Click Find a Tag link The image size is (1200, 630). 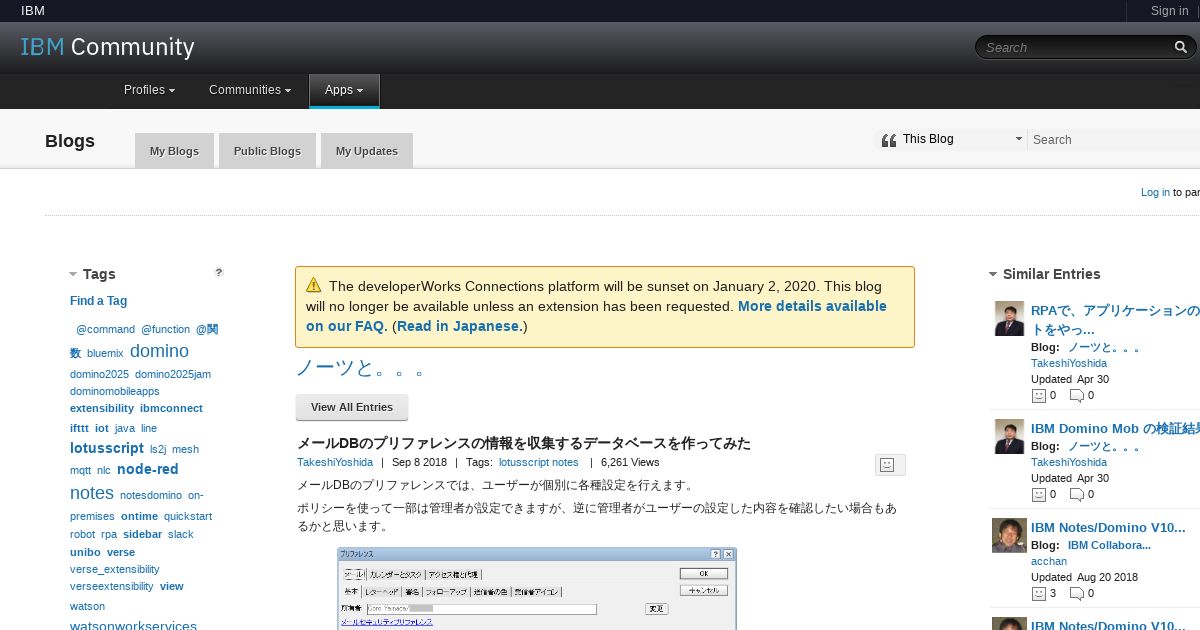tap(98, 301)
